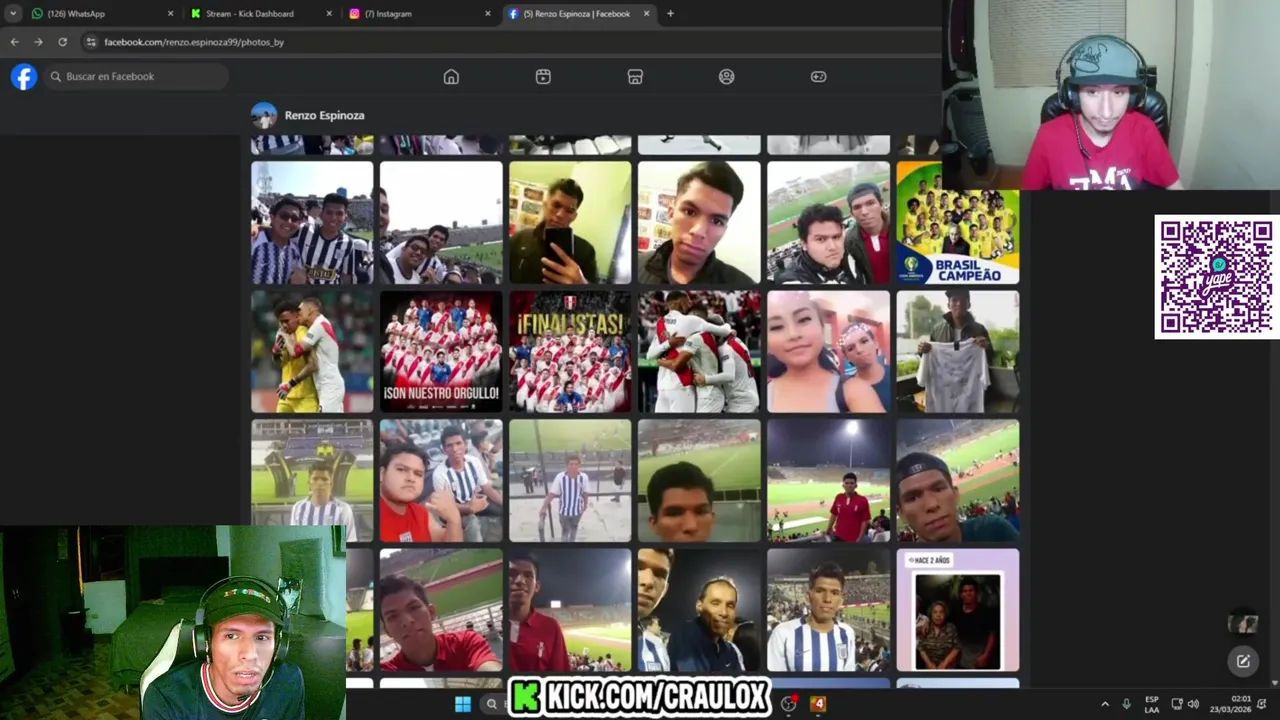Image resolution: width=1280 pixels, height=720 pixels.
Task: Open the notifications bell in taskbar
Action: [x=1261, y=704]
